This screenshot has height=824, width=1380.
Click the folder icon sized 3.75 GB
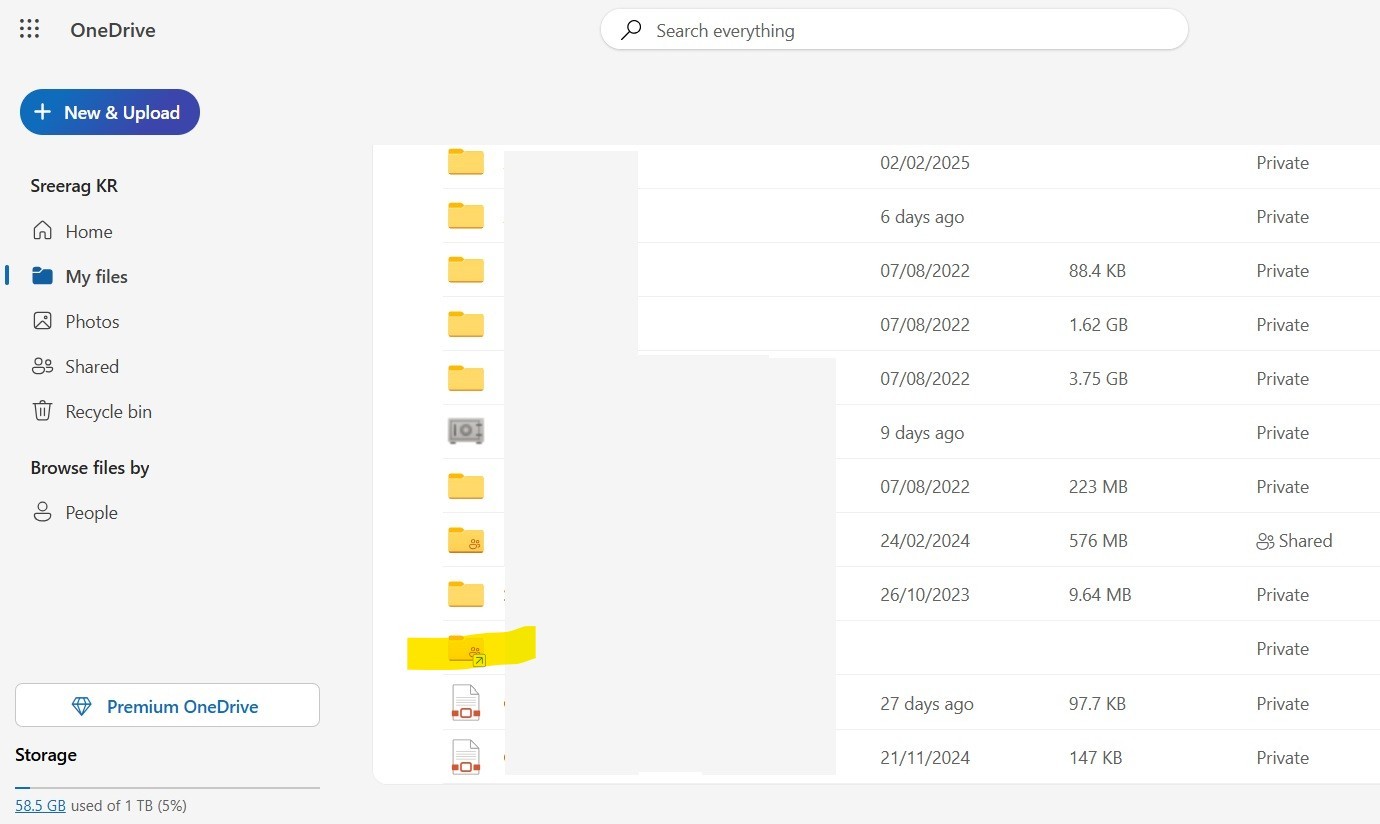(x=466, y=378)
